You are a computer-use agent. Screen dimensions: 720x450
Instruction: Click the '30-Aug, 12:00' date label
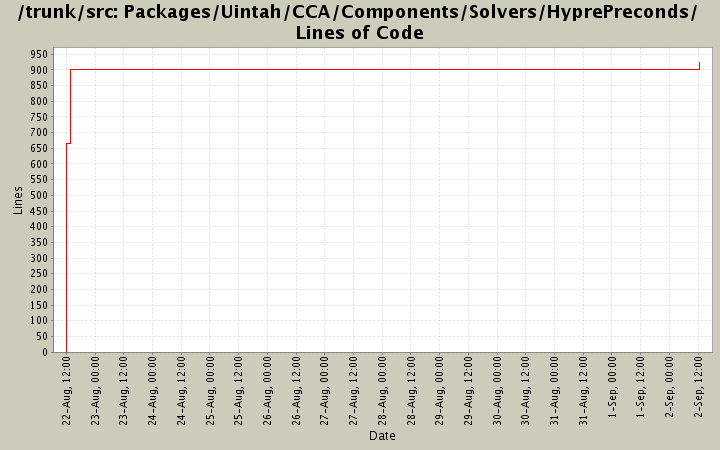point(526,390)
